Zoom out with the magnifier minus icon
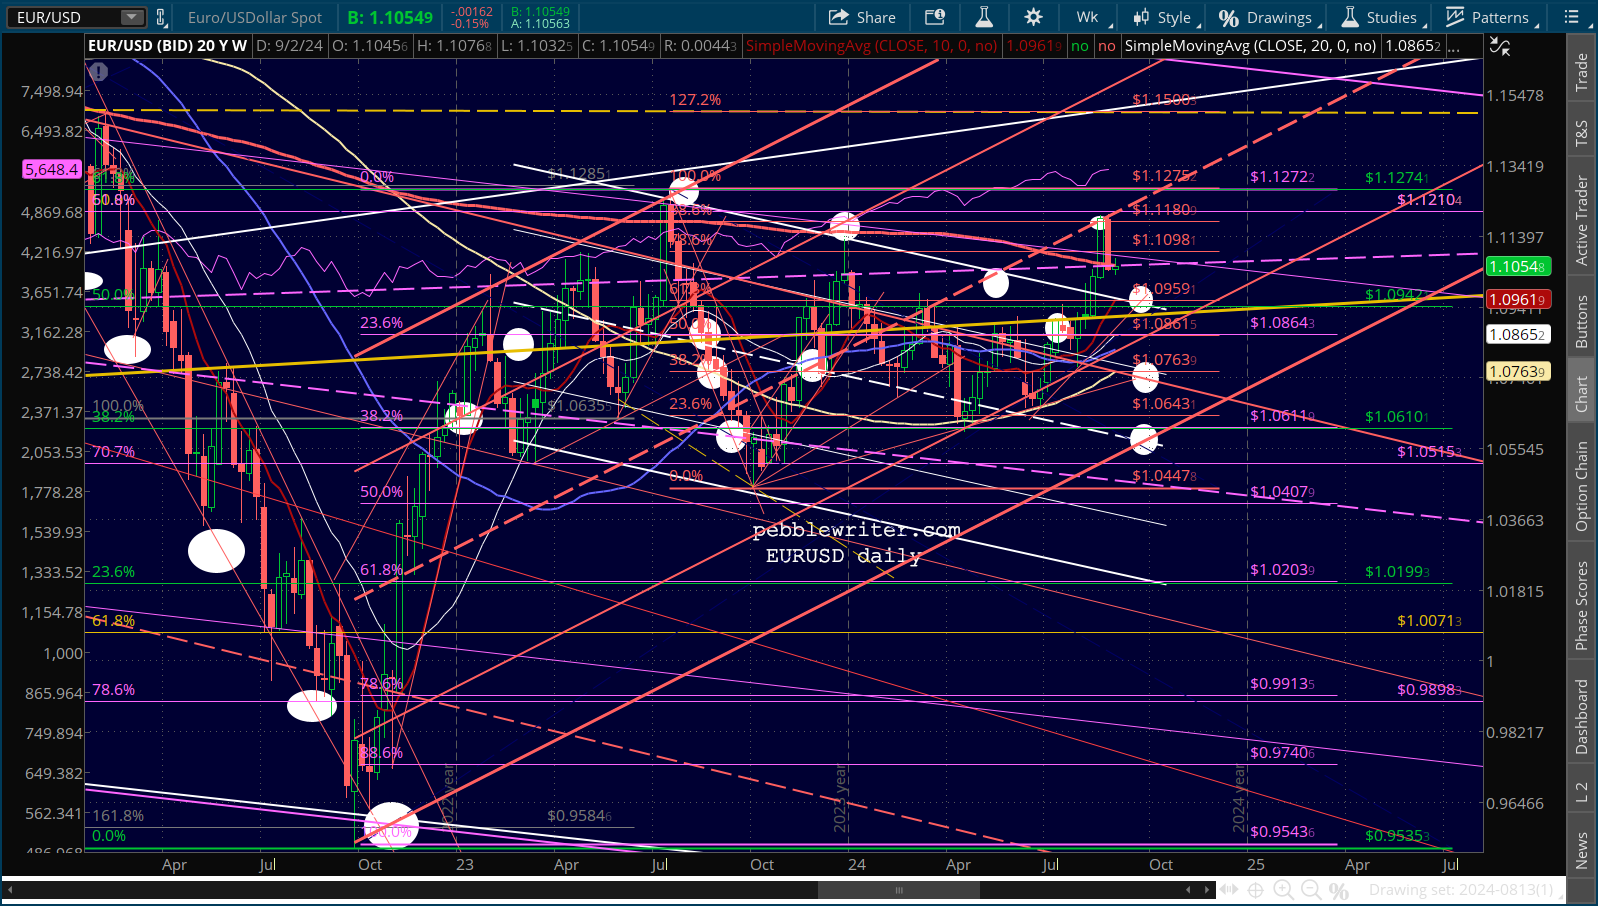1598x906 pixels. click(x=1311, y=889)
